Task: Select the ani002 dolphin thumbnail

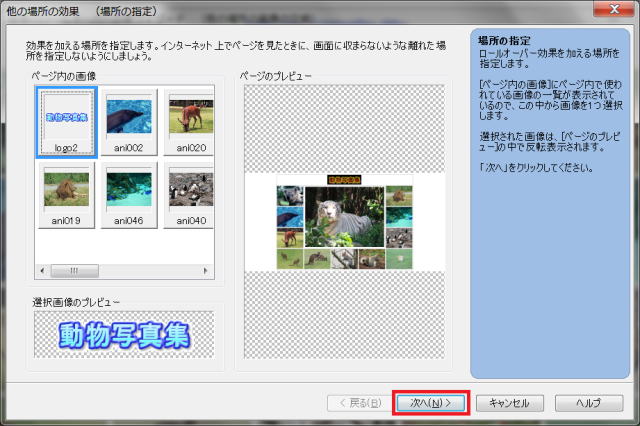Action: click(129, 122)
